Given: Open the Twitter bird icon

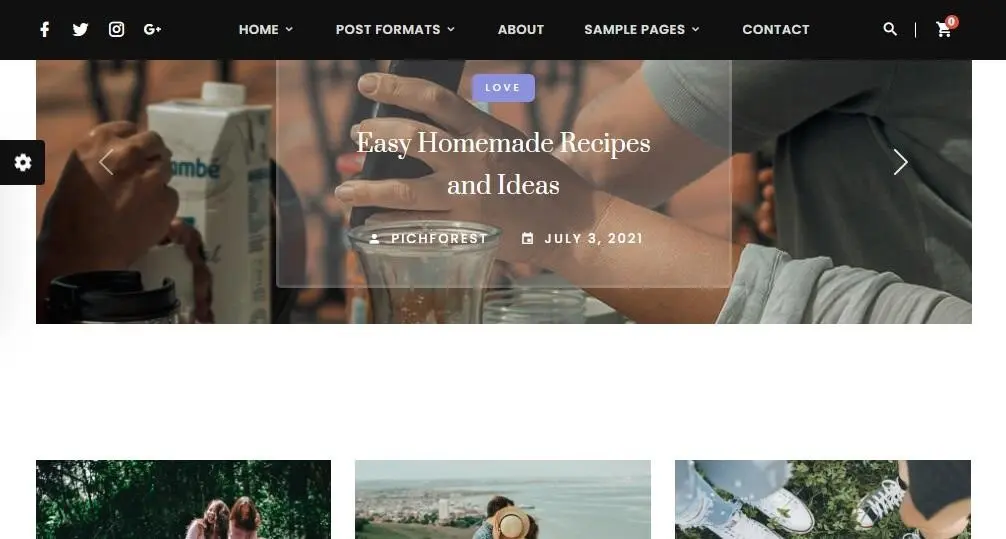Looking at the screenshot, I should point(80,30).
